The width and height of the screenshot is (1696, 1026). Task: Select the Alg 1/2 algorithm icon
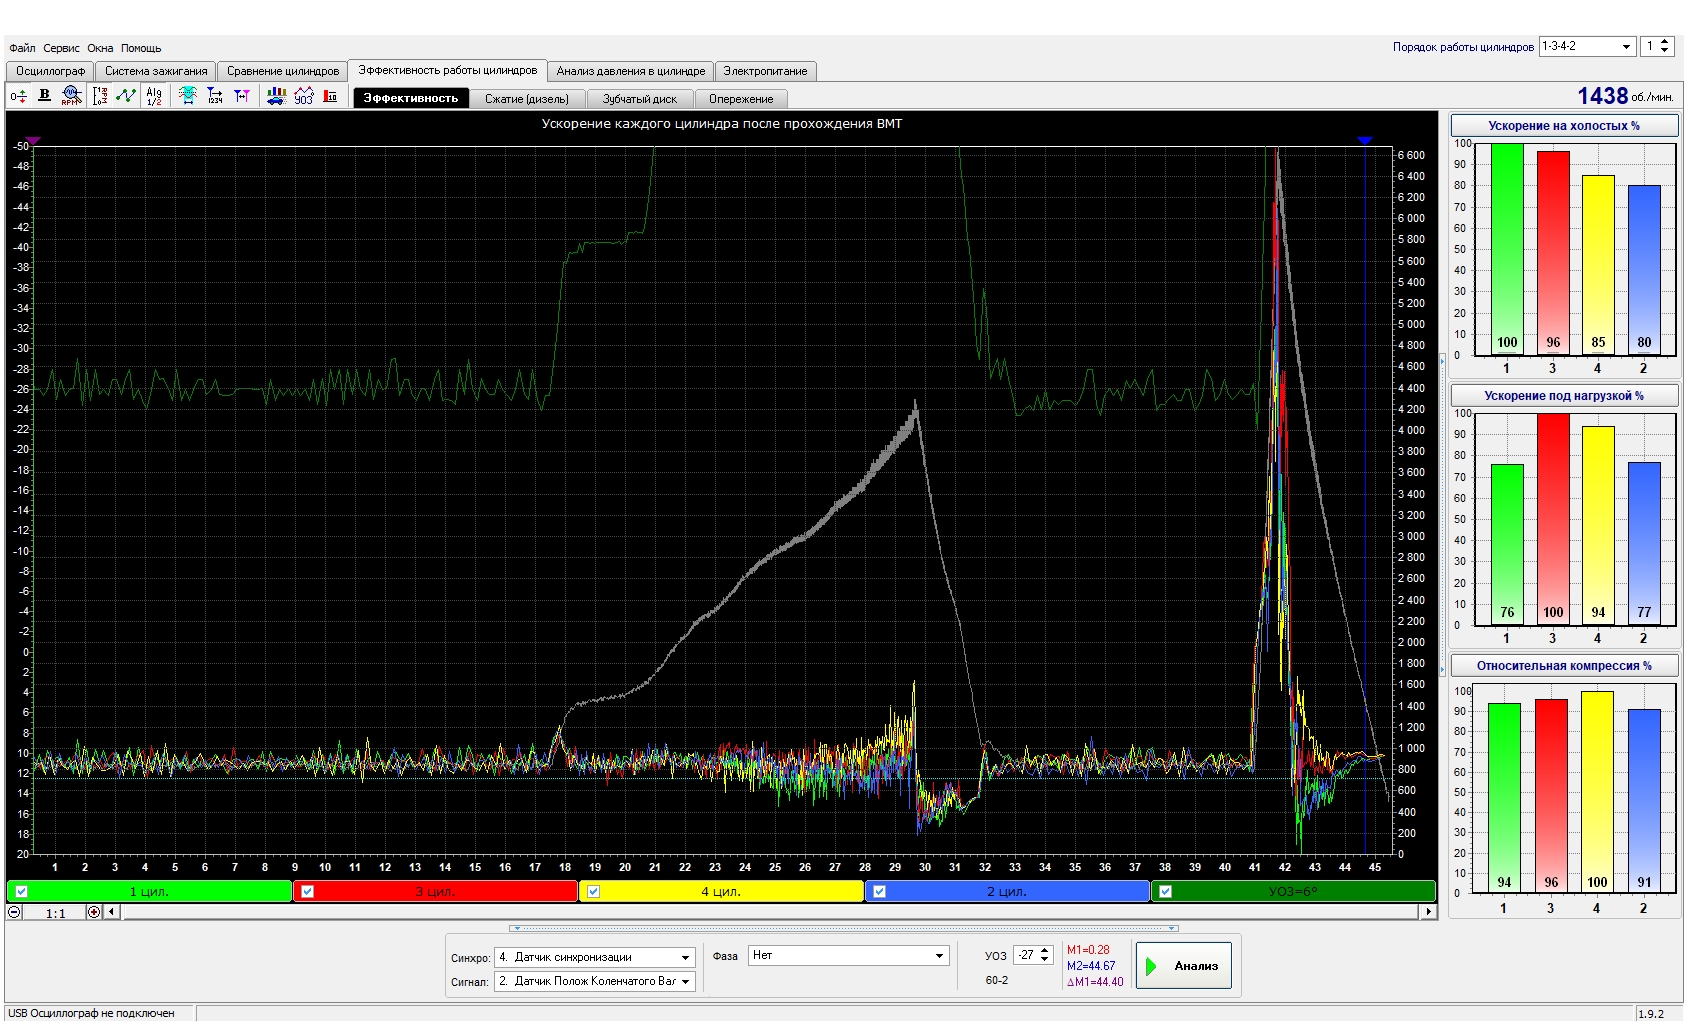pos(154,96)
